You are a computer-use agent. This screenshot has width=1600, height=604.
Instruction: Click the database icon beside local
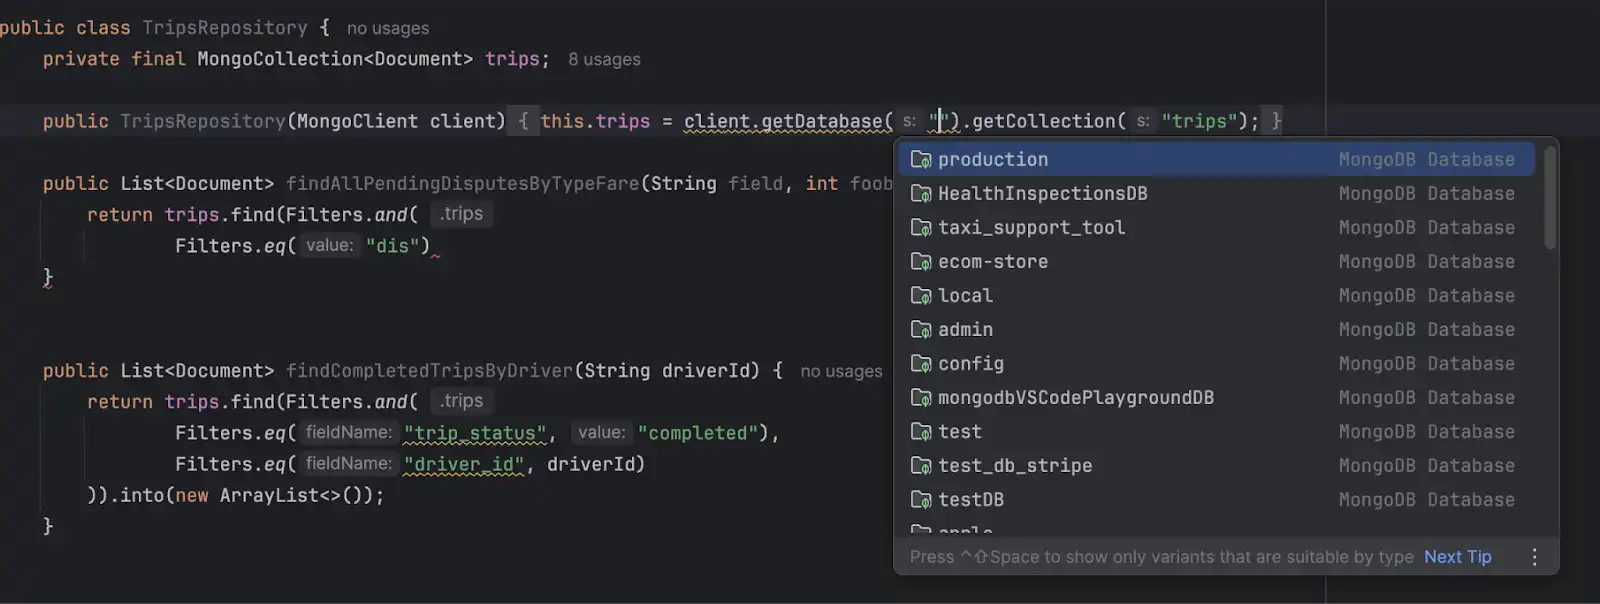[921, 296]
